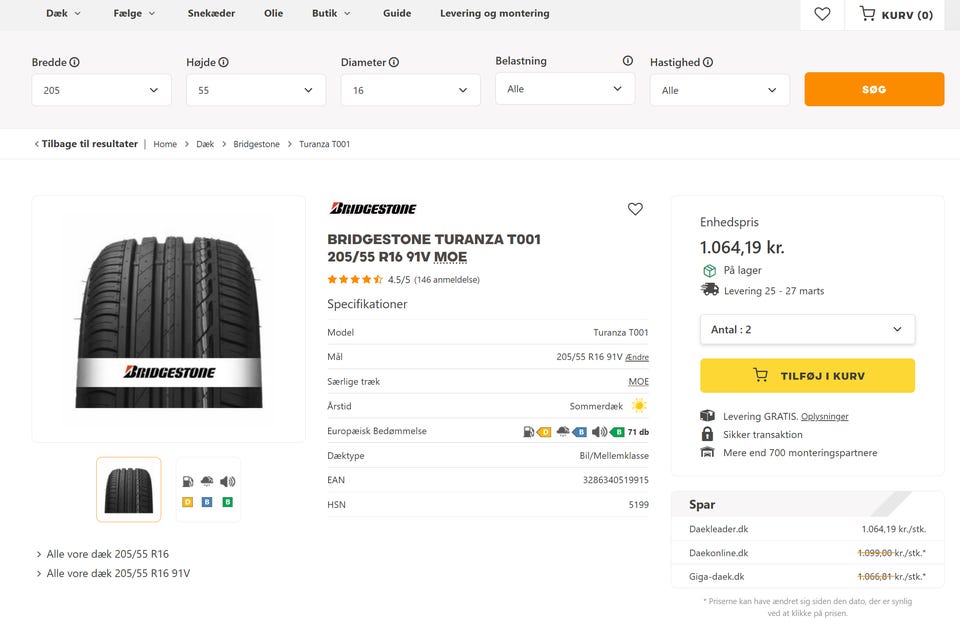Go back via Tilbage til resultater
This screenshot has height=640, width=960.
tap(86, 144)
